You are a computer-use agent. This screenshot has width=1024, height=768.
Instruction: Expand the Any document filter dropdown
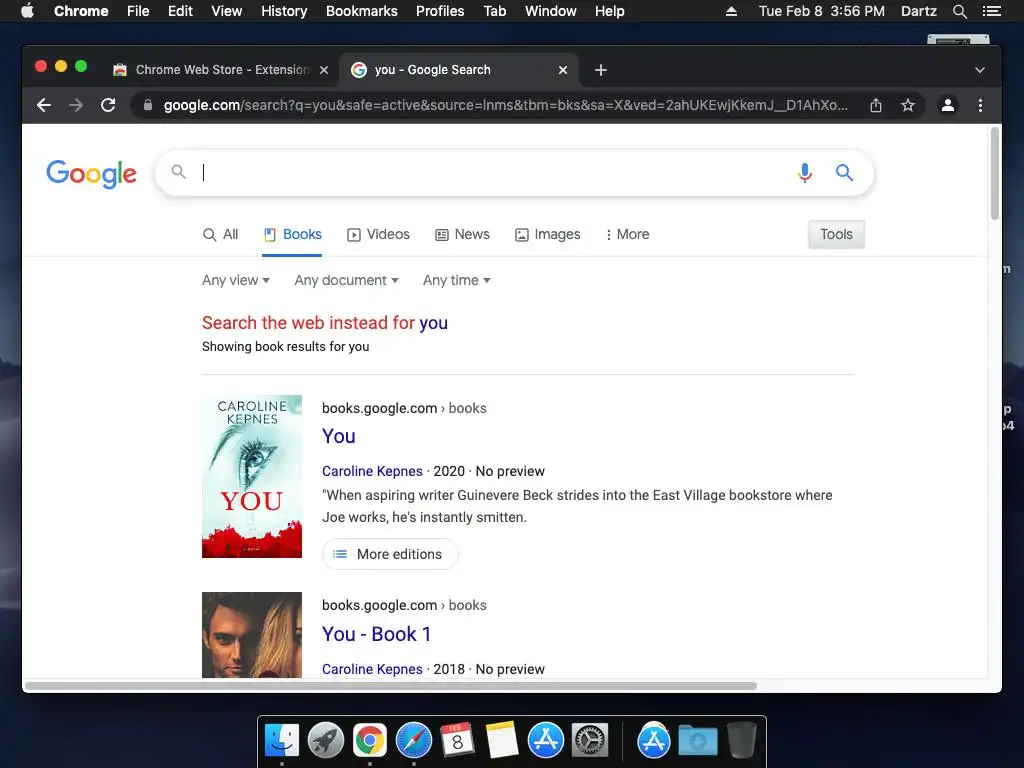click(x=346, y=280)
